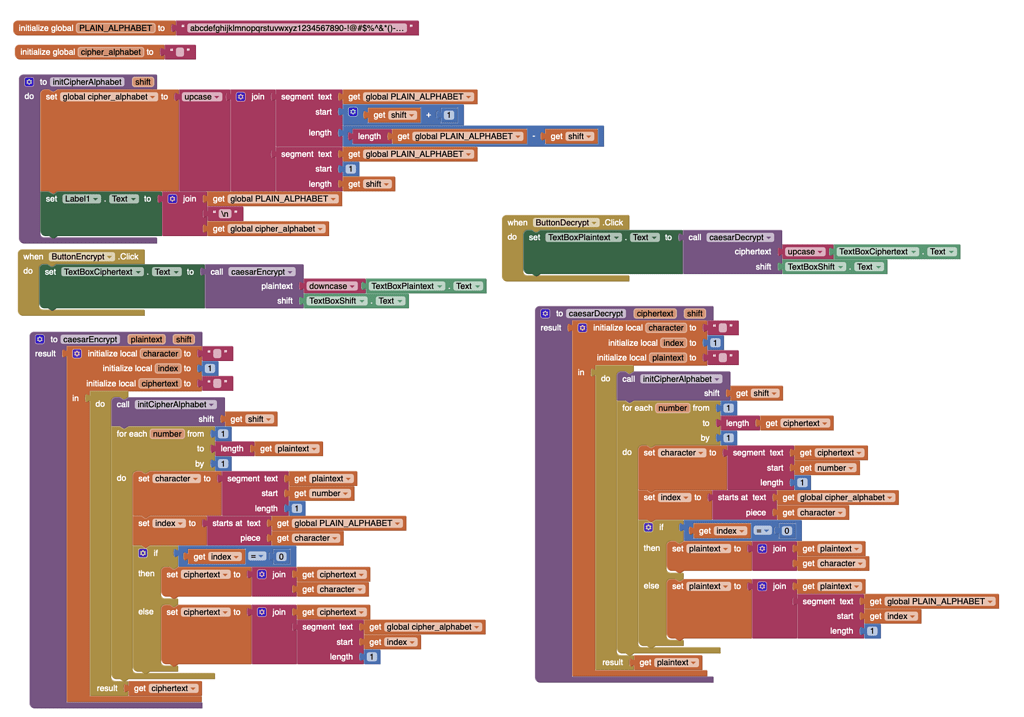This screenshot has width=1024, height=717.
Task: Open the if-block gear inside caesarEncrypt
Action: 143,553
